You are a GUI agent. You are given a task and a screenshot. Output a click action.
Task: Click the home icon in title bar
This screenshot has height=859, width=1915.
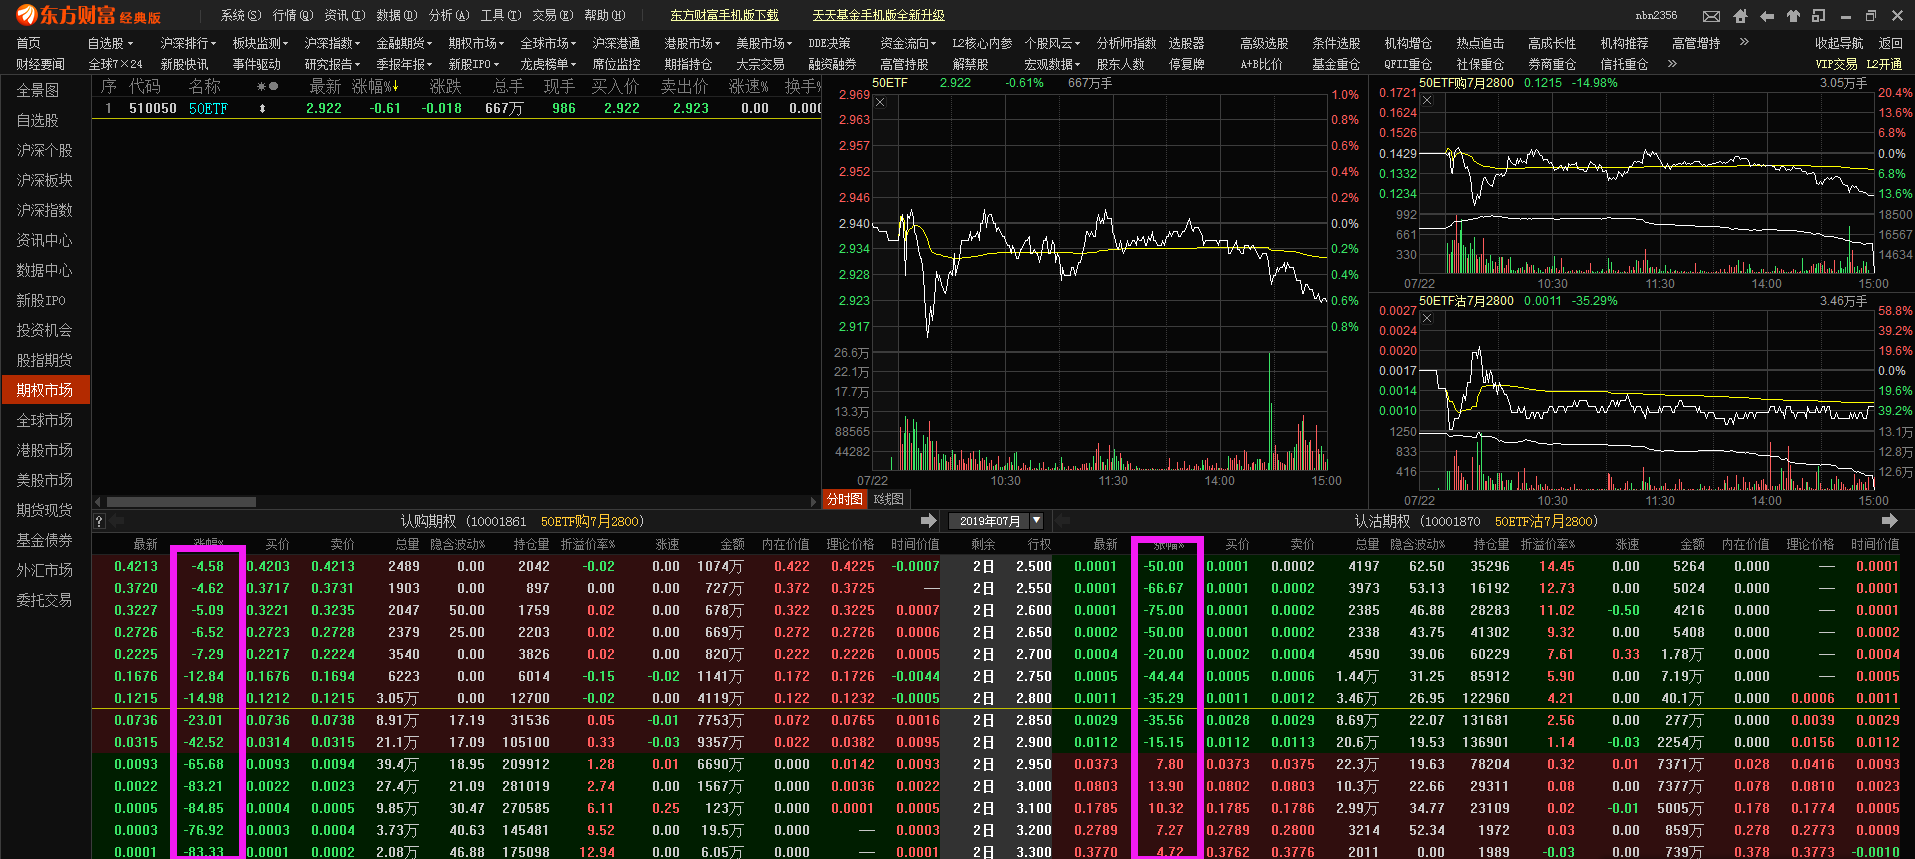click(x=1740, y=16)
